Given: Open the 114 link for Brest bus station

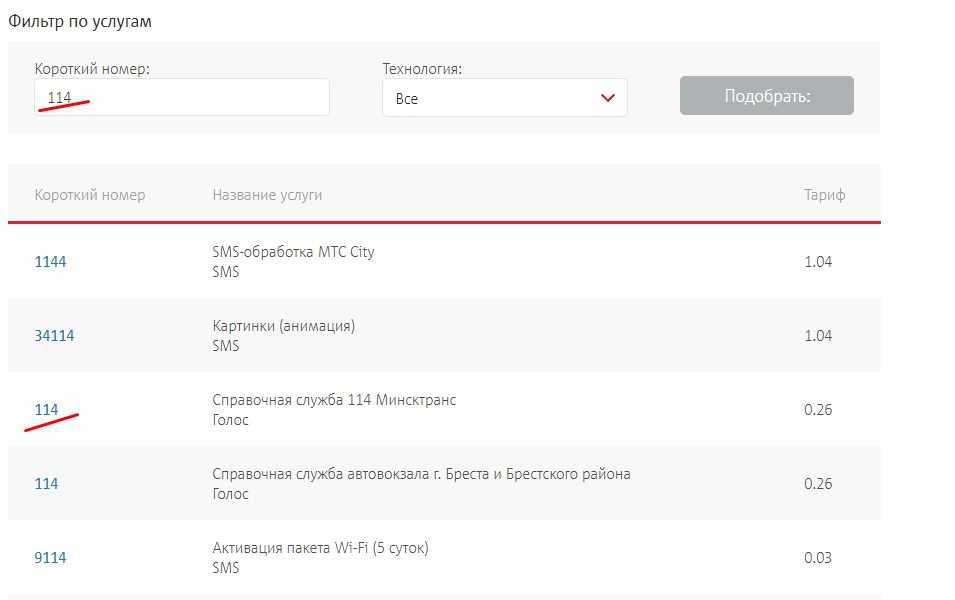Looking at the screenshot, I should click(46, 484).
